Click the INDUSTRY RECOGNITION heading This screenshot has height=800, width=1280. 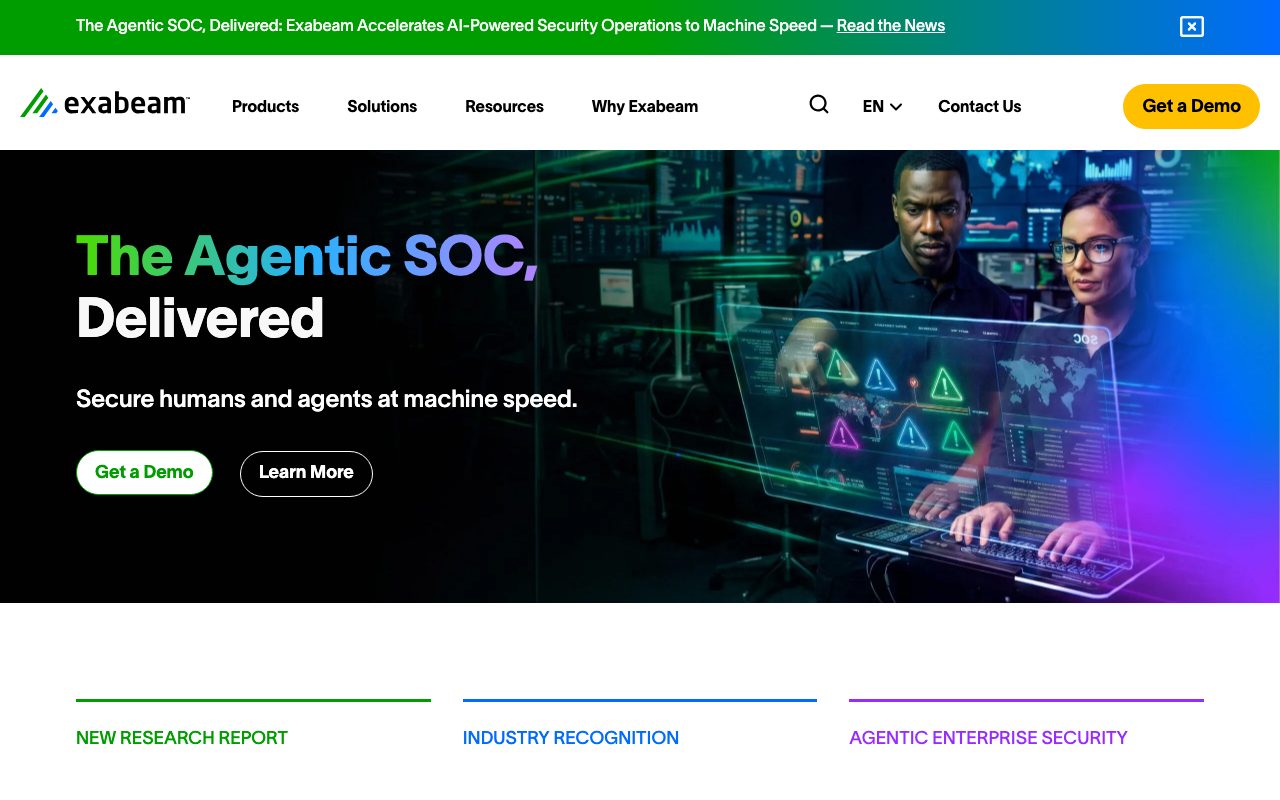(x=571, y=738)
